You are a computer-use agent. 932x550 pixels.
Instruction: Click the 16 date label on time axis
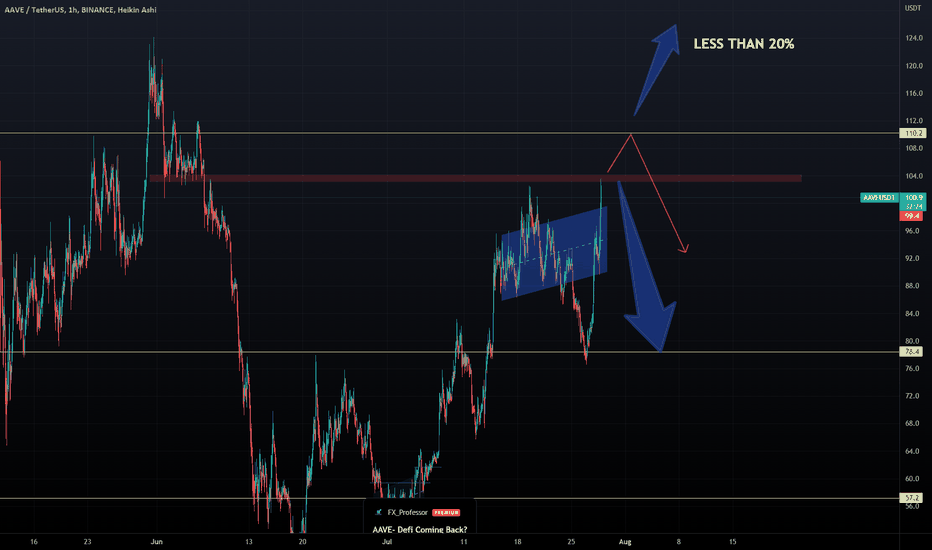(34, 542)
